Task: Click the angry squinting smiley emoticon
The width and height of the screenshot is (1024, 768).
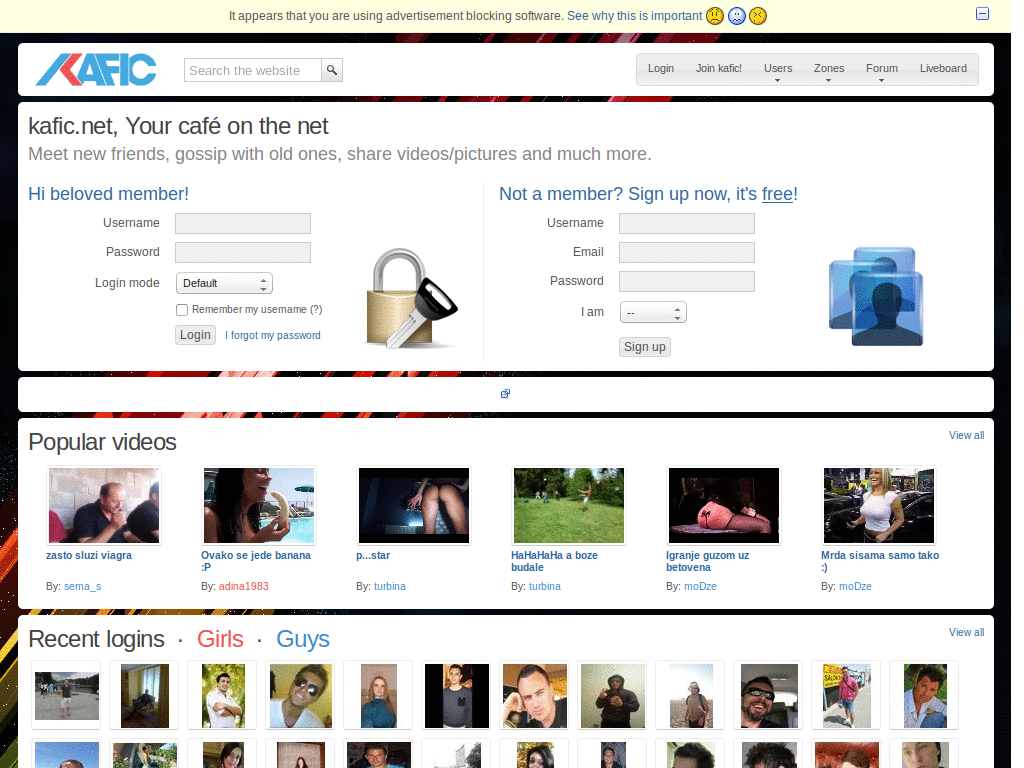Action: point(758,16)
